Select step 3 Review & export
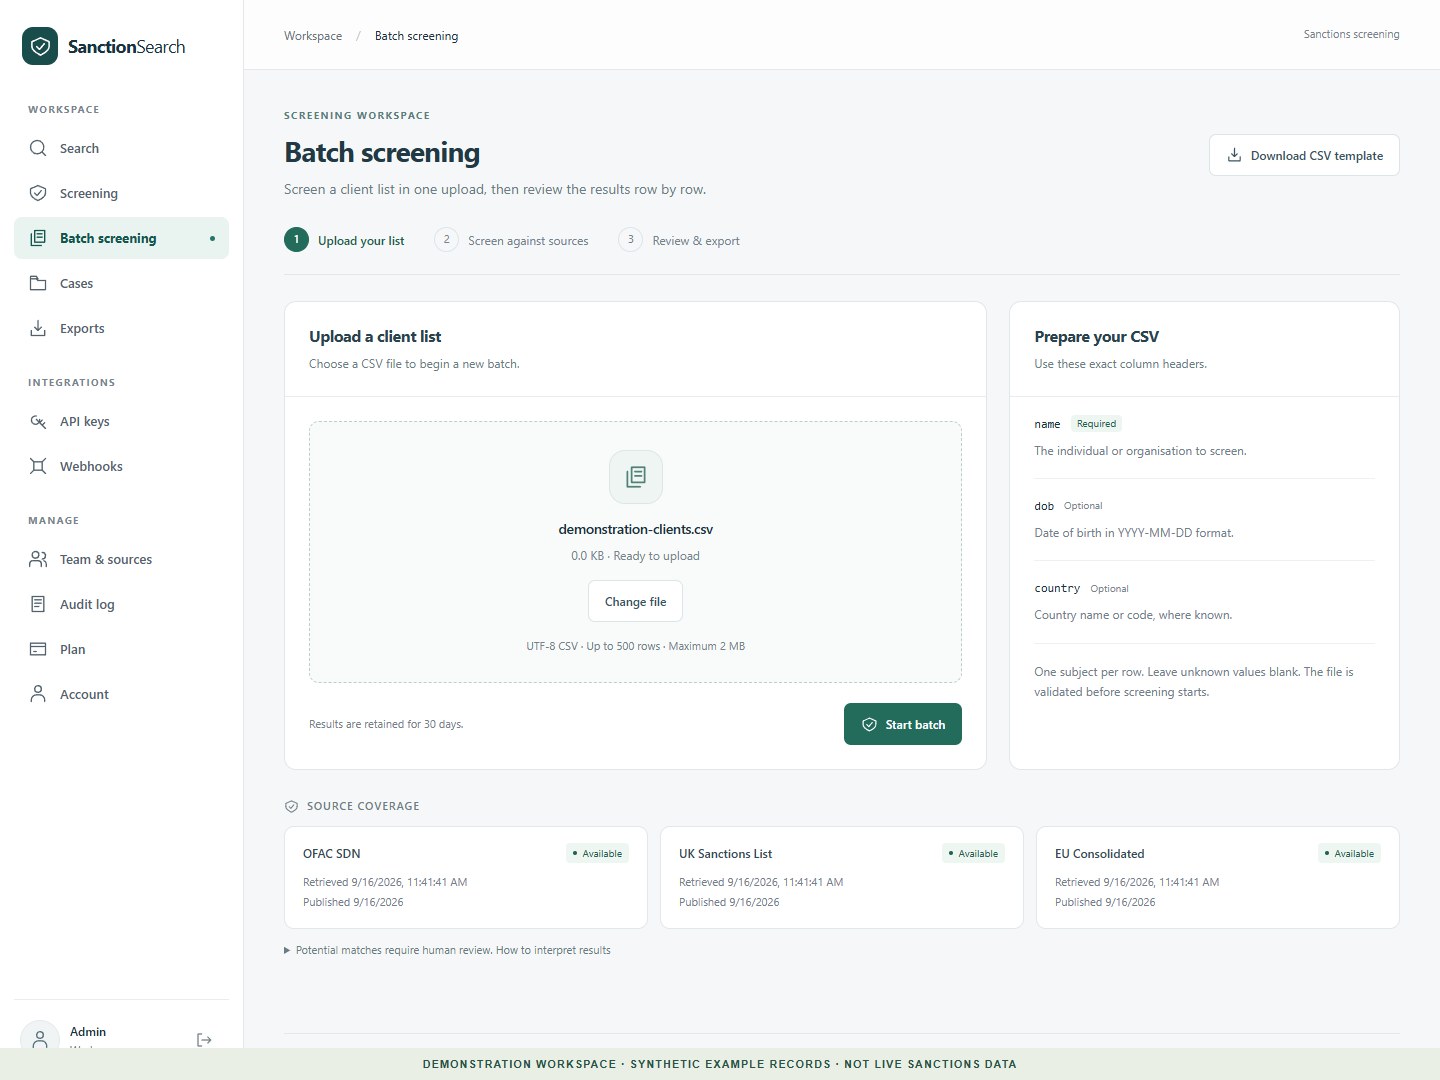Viewport: 1440px width, 1080px height. 679,240
